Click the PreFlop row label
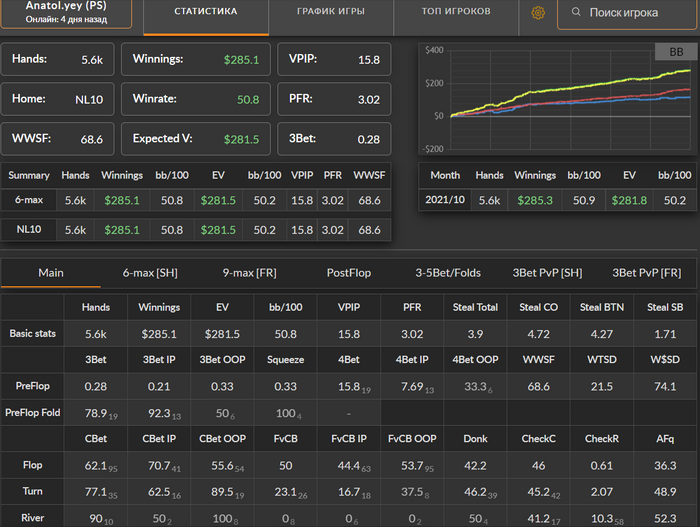 33,386
